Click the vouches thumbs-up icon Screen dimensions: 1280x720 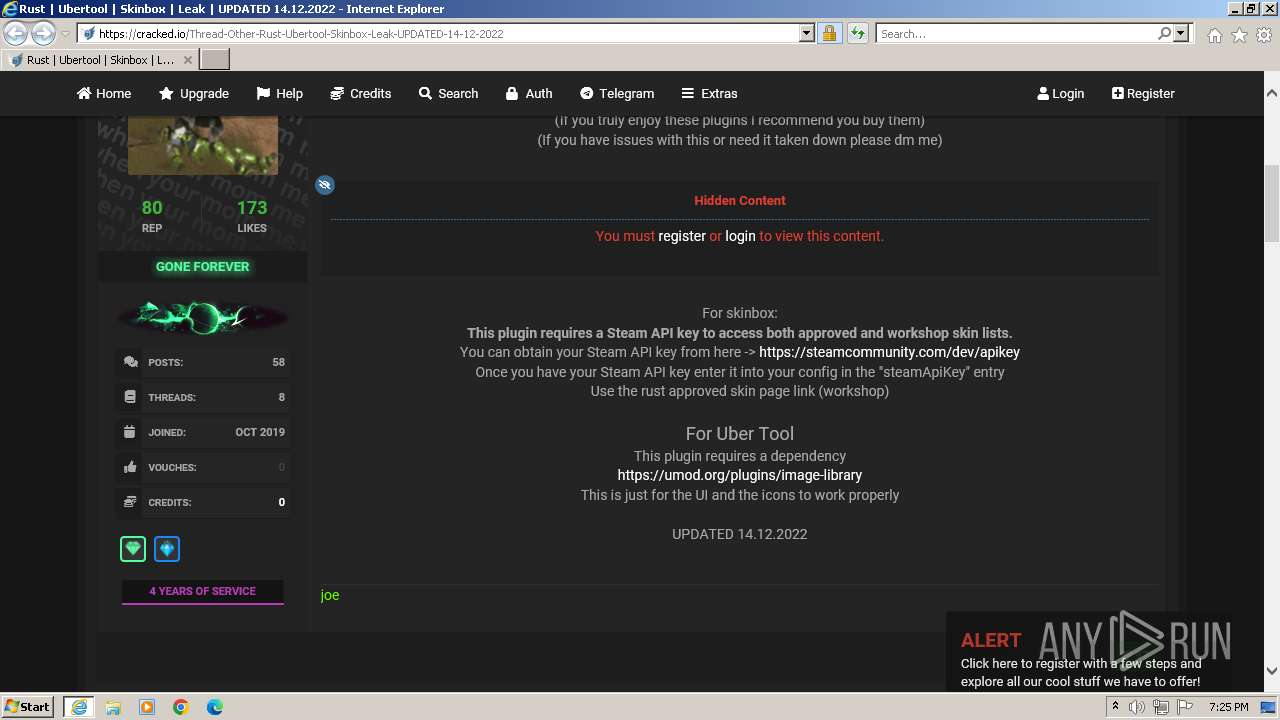130,467
